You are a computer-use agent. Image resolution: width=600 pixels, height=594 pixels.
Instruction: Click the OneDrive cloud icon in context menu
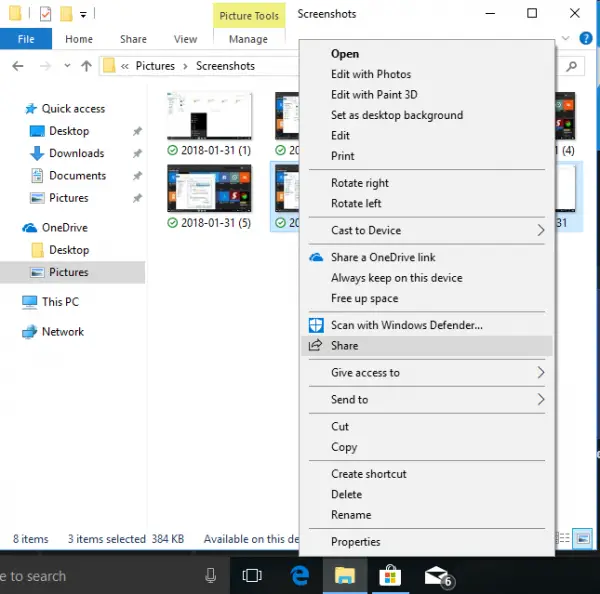316,258
